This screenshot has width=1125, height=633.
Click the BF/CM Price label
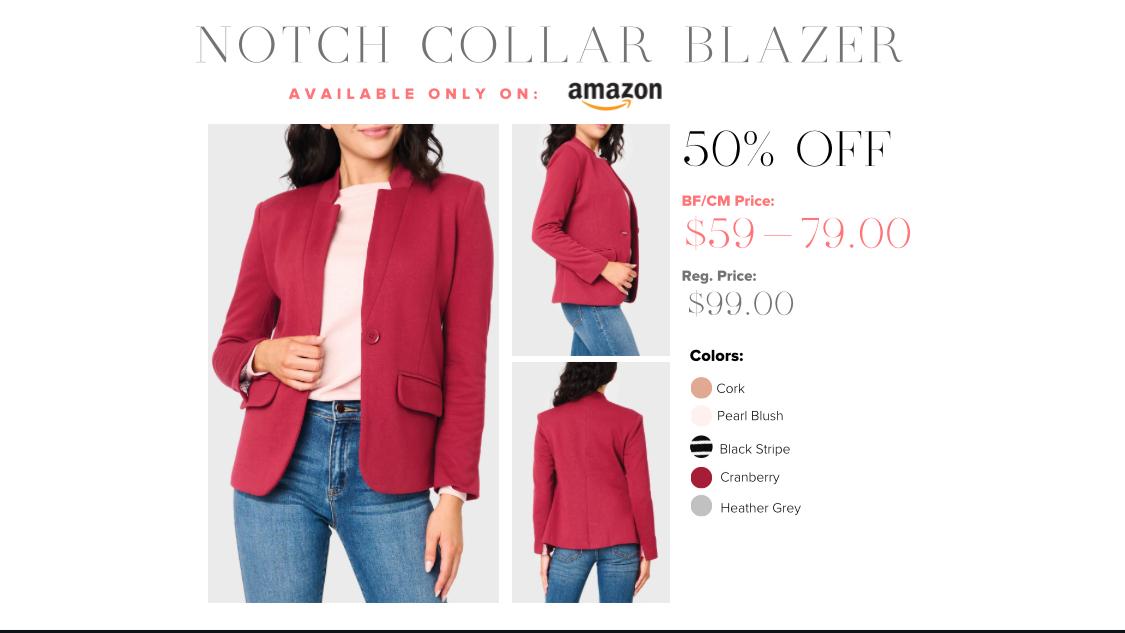[x=728, y=201]
